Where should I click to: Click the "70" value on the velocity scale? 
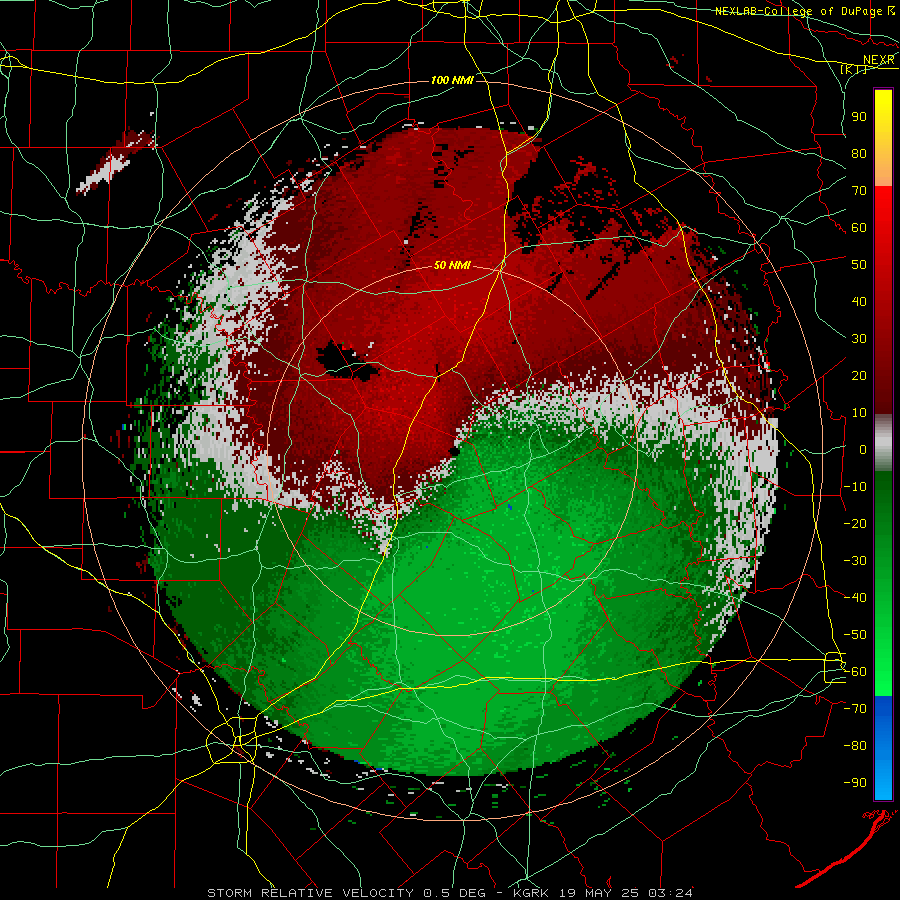coord(859,191)
